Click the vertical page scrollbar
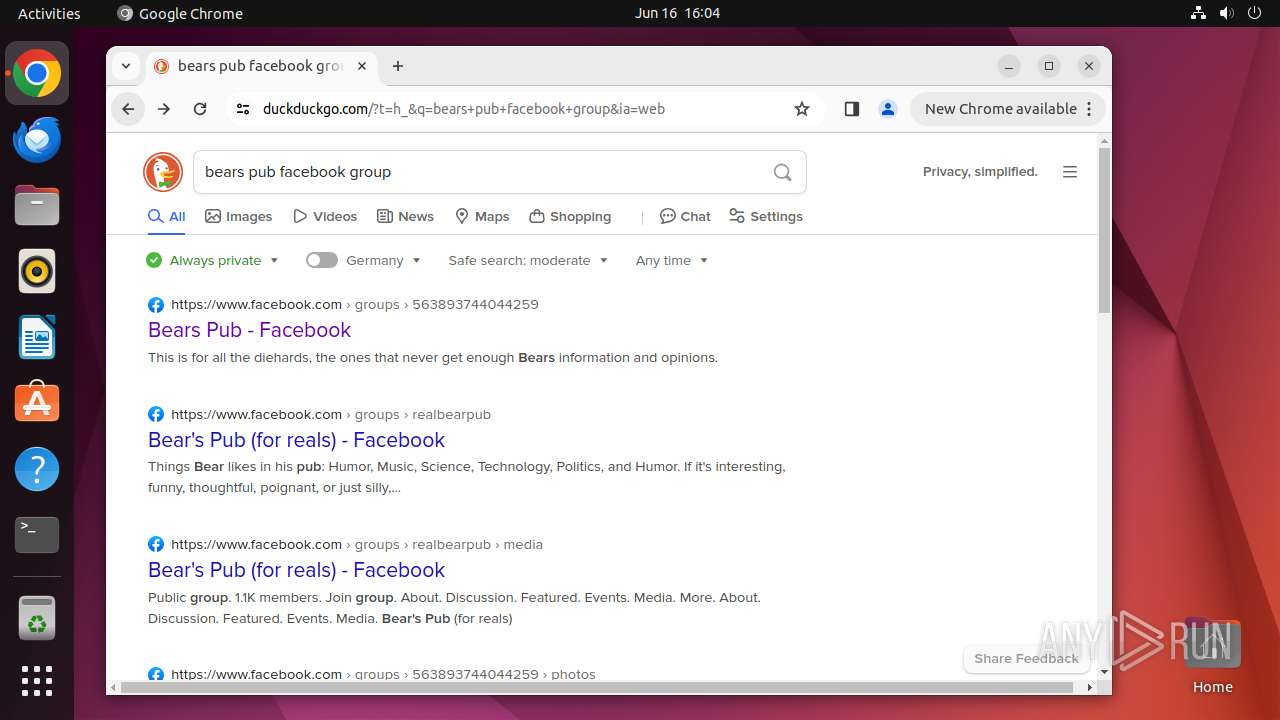 [x=1104, y=230]
